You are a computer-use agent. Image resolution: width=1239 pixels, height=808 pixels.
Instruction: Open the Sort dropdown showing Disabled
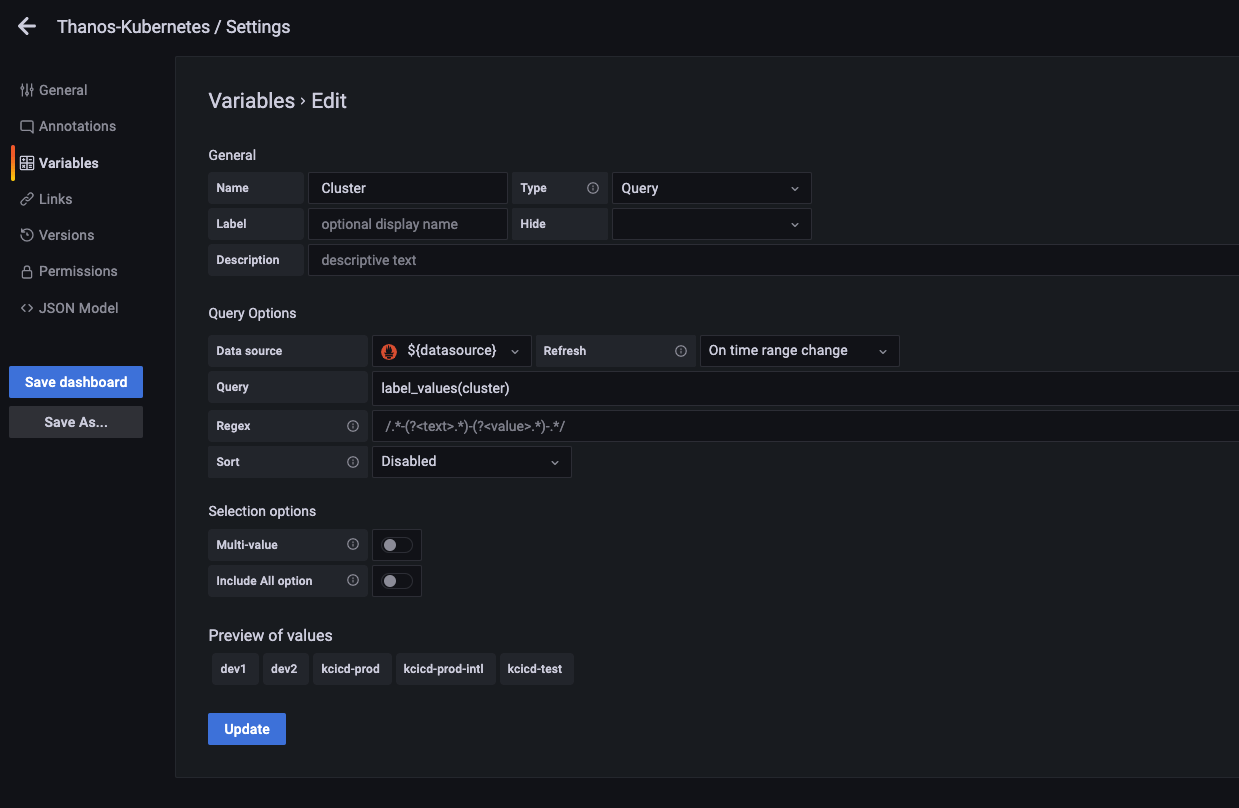471,462
